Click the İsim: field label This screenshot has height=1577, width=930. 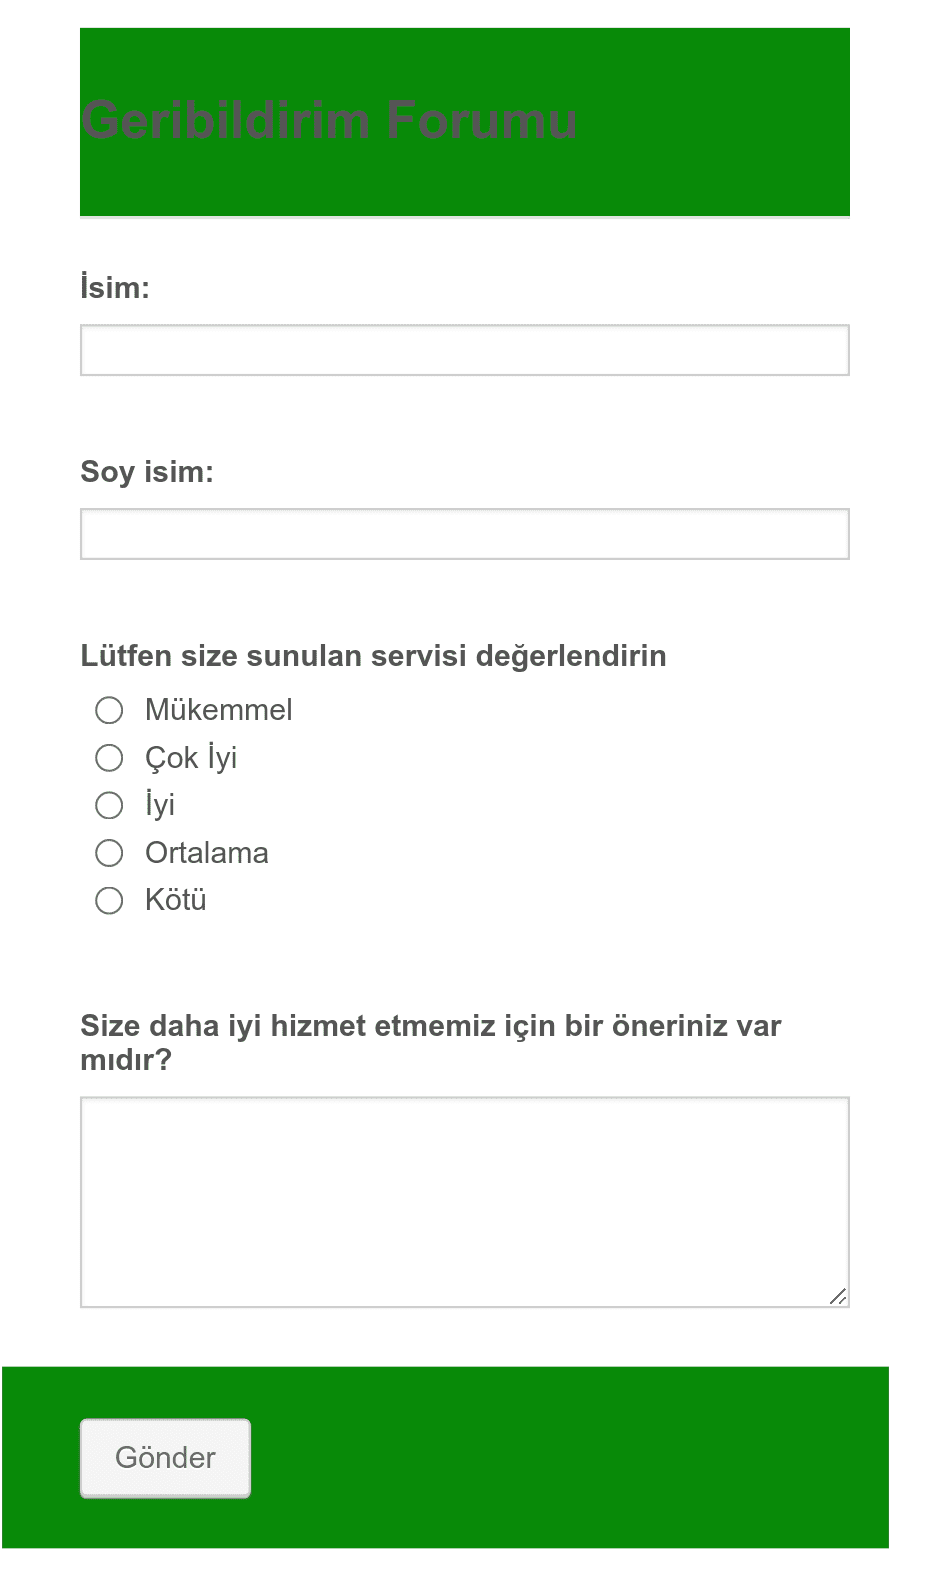coord(115,287)
